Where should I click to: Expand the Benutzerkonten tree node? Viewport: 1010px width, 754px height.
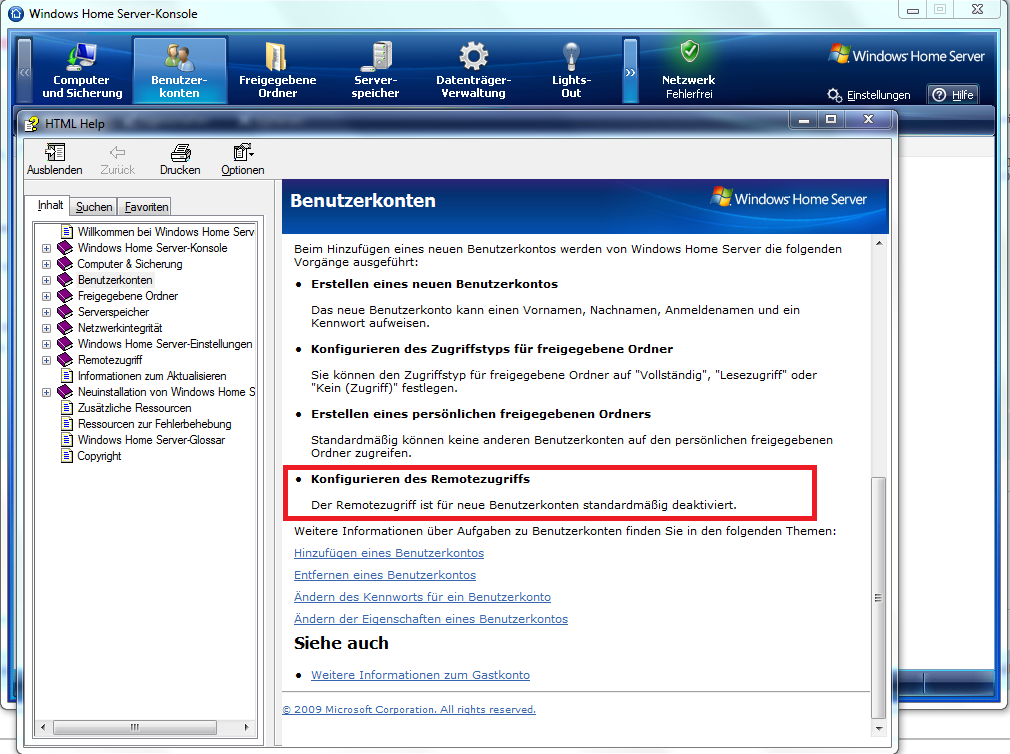click(x=46, y=280)
